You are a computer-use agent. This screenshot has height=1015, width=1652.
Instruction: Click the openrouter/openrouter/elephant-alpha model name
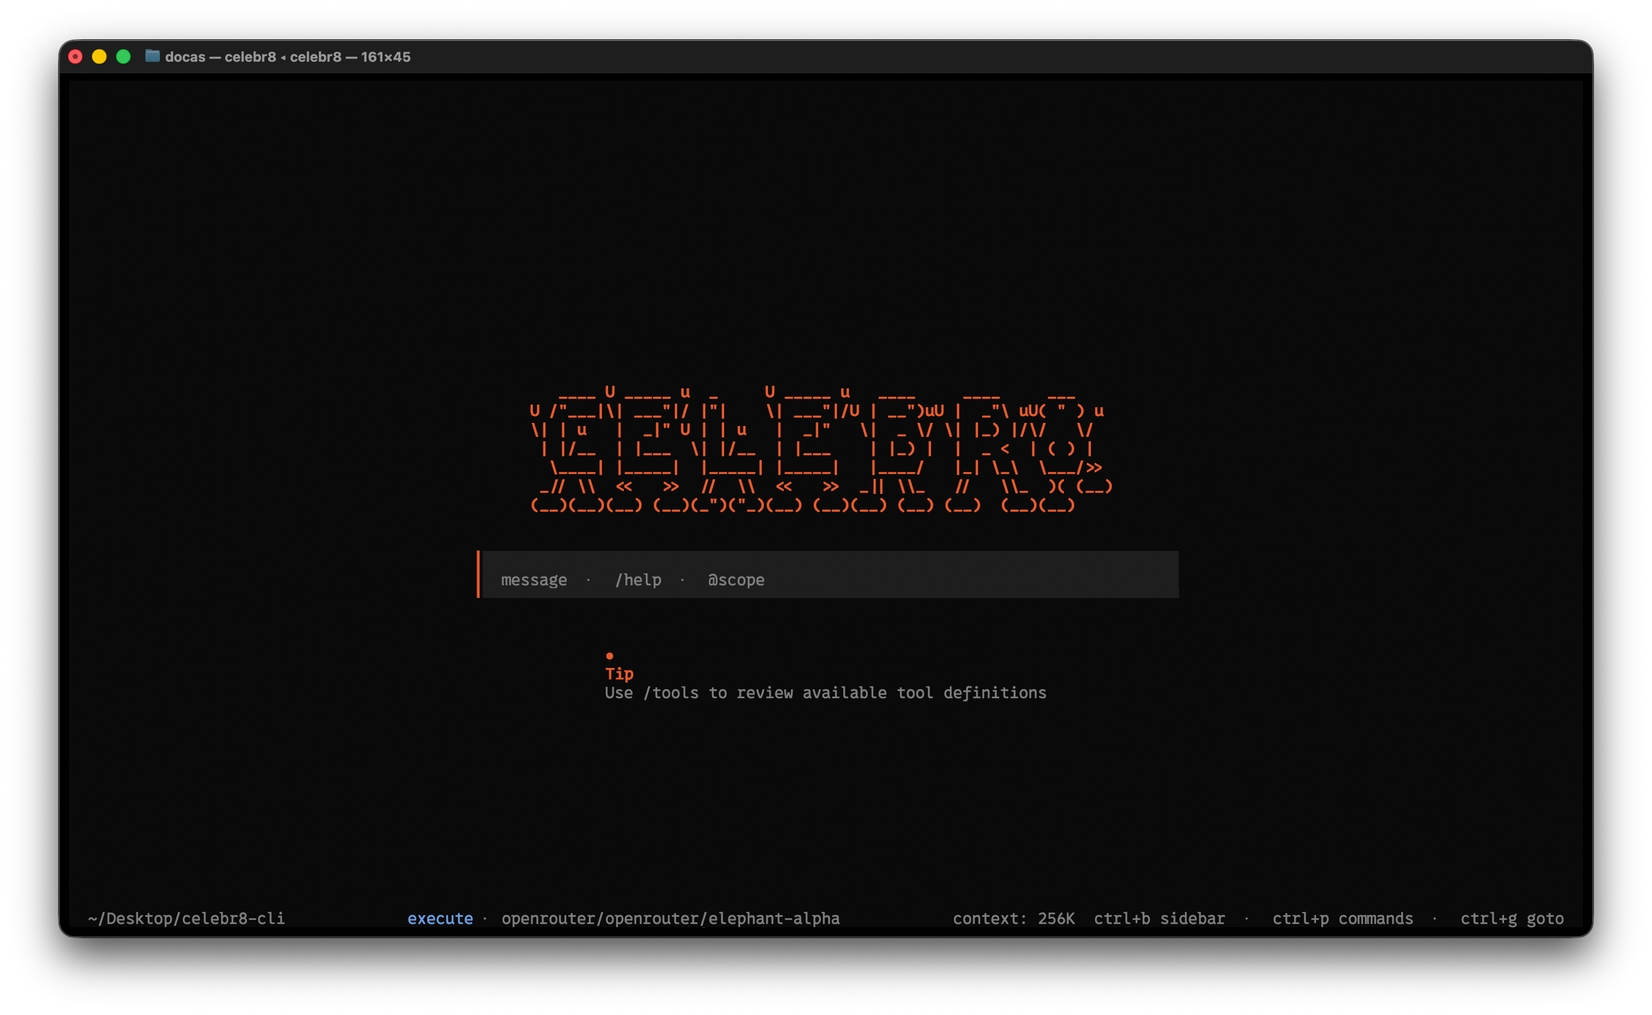671,918
